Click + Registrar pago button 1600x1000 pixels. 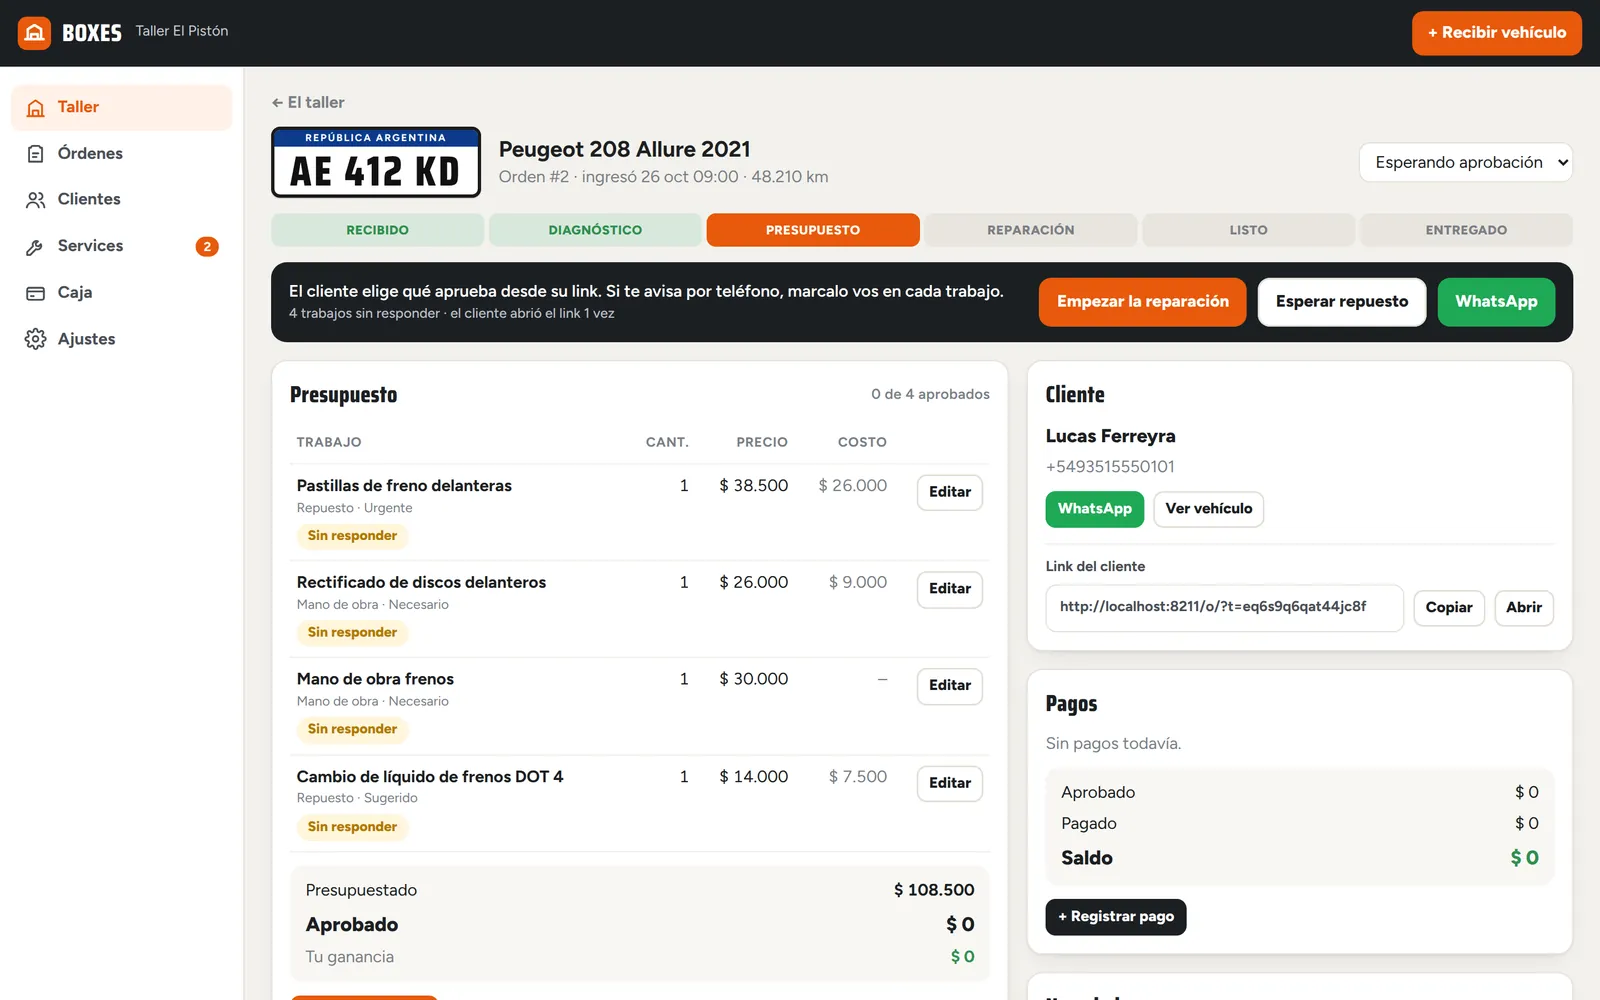coord(1116,917)
